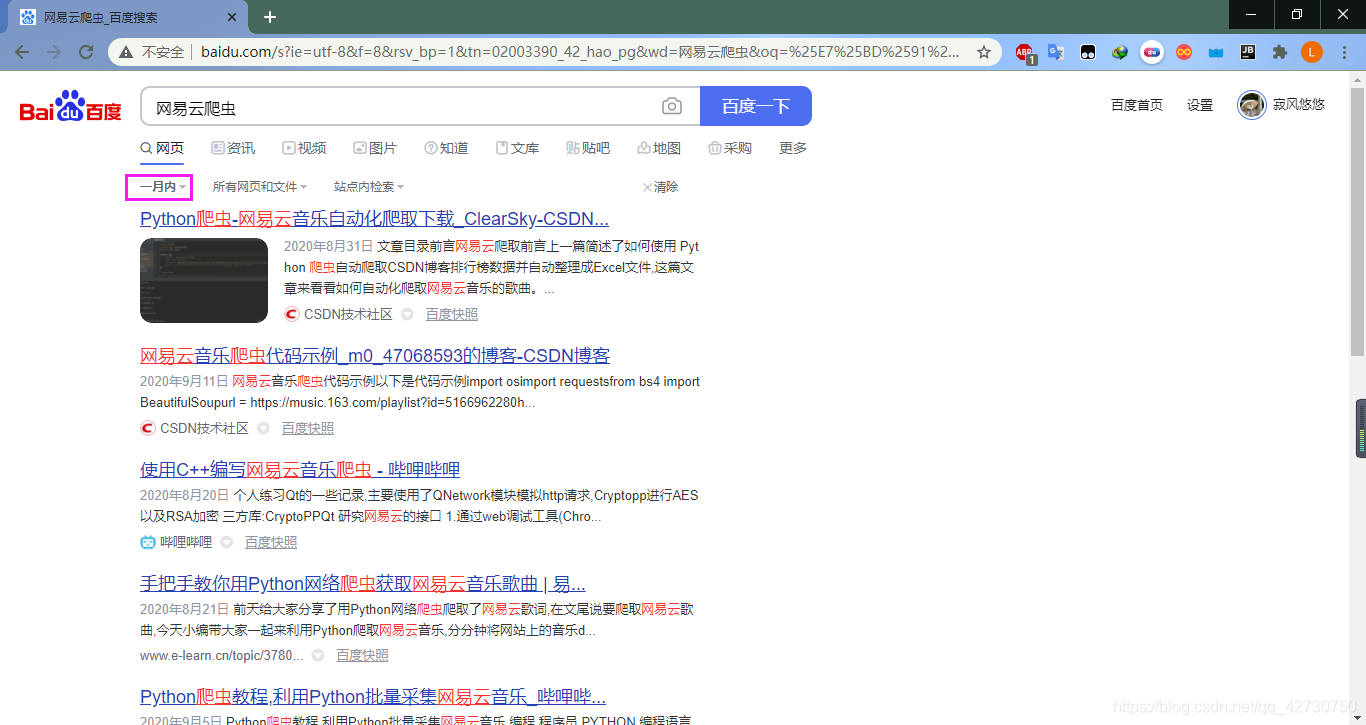
Task: Open a new browser tab
Action: 269,17
